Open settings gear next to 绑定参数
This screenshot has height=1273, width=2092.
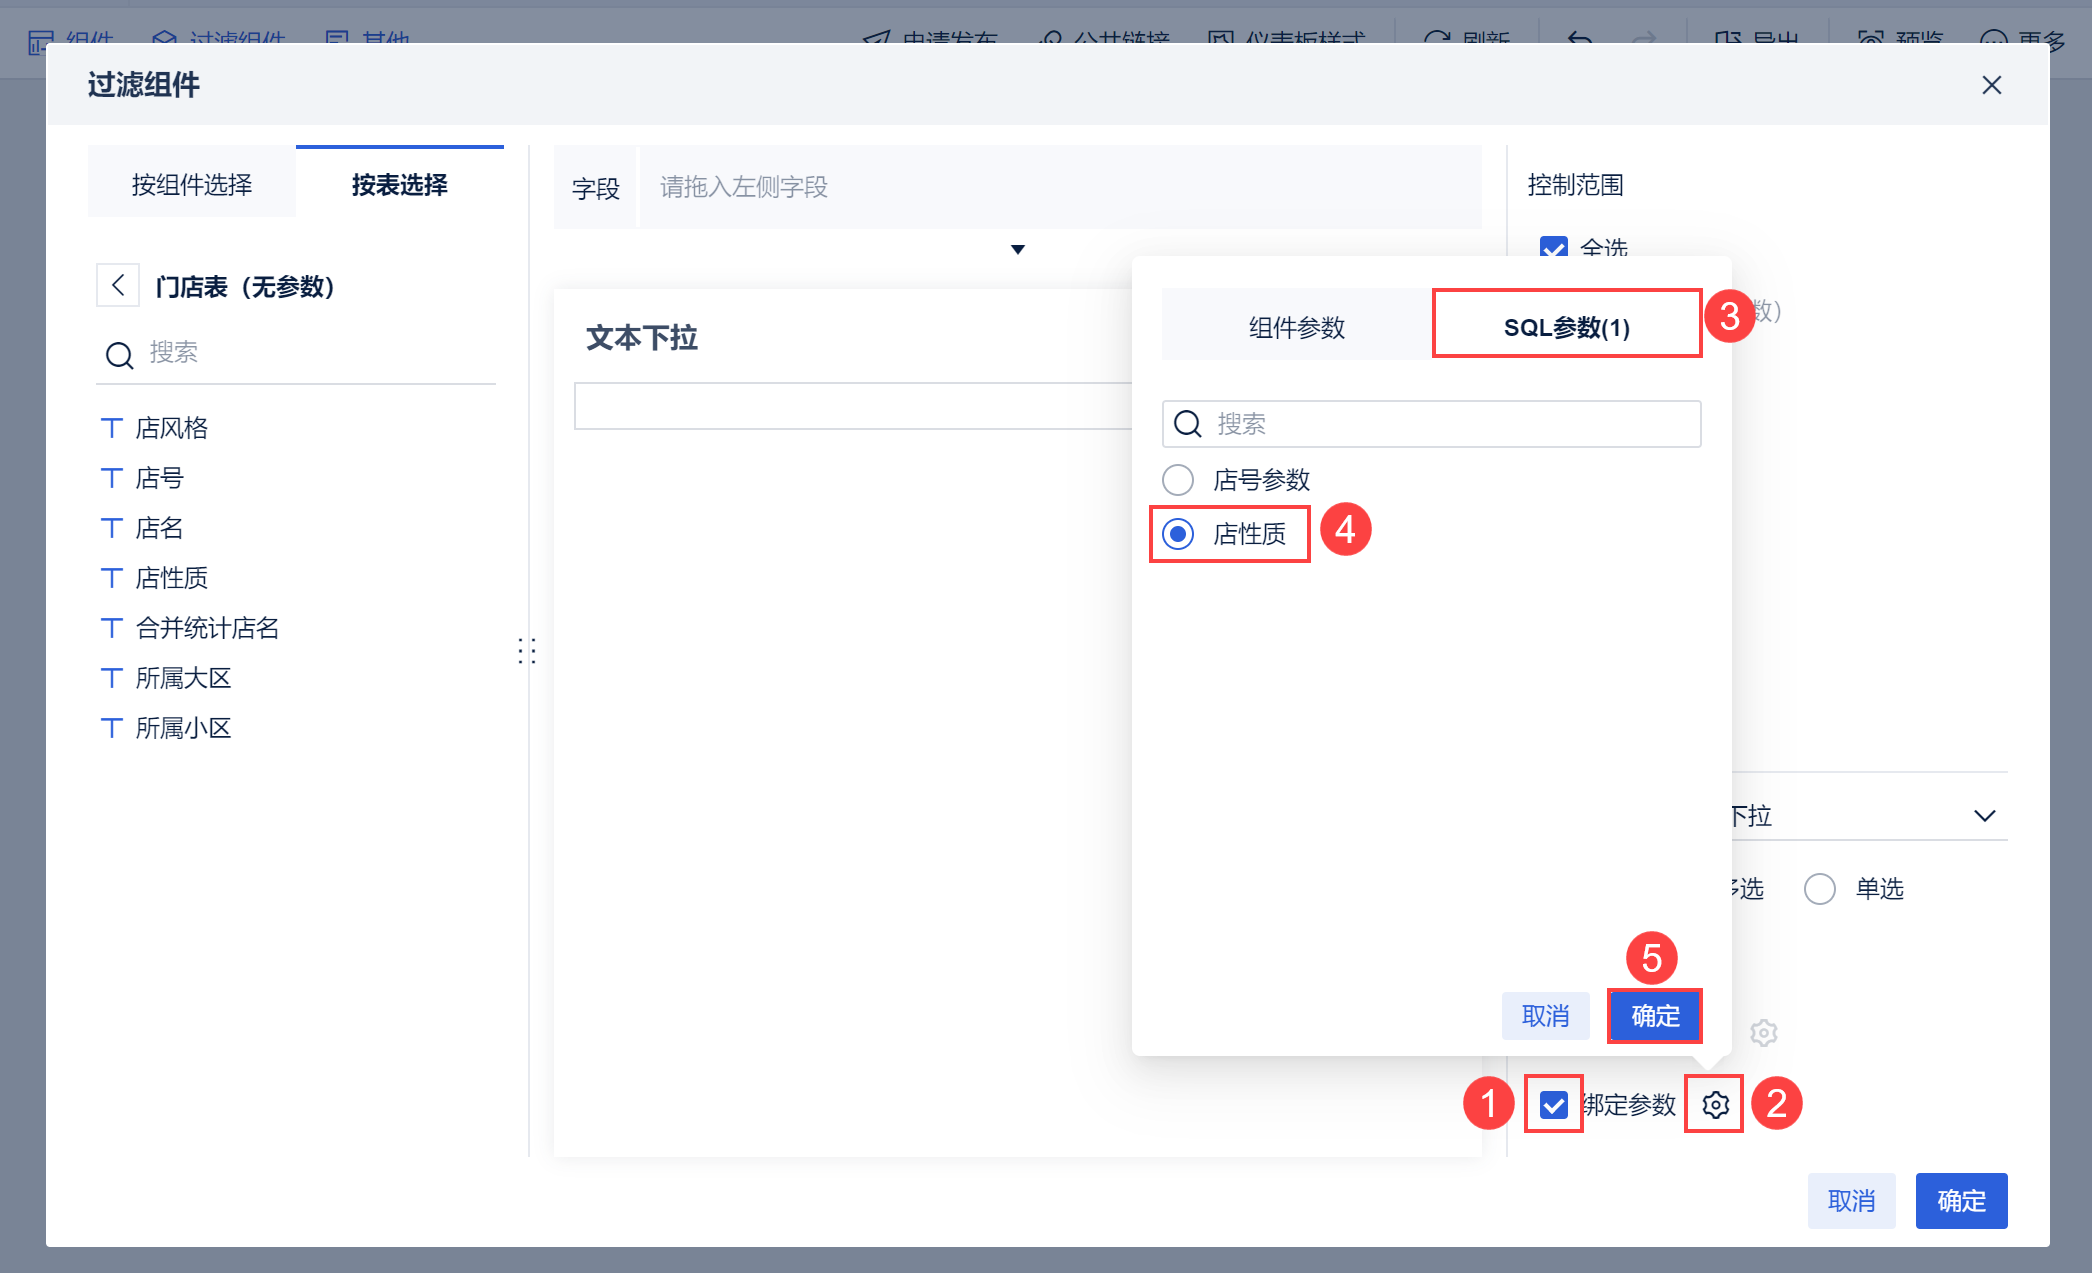point(1715,1105)
